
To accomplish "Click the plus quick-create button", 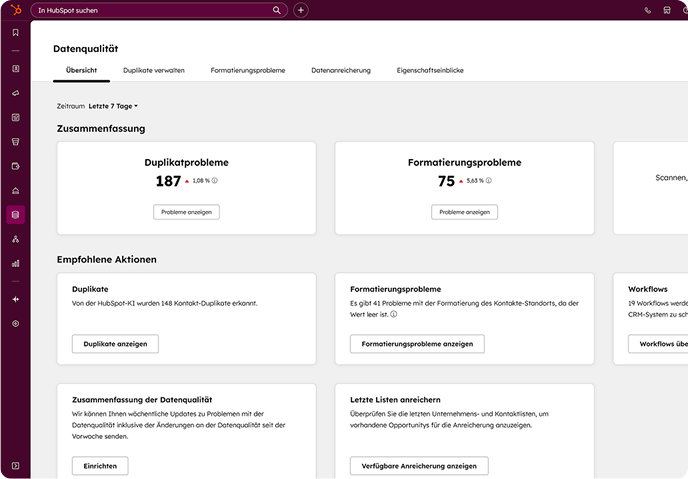I will pos(301,10).
